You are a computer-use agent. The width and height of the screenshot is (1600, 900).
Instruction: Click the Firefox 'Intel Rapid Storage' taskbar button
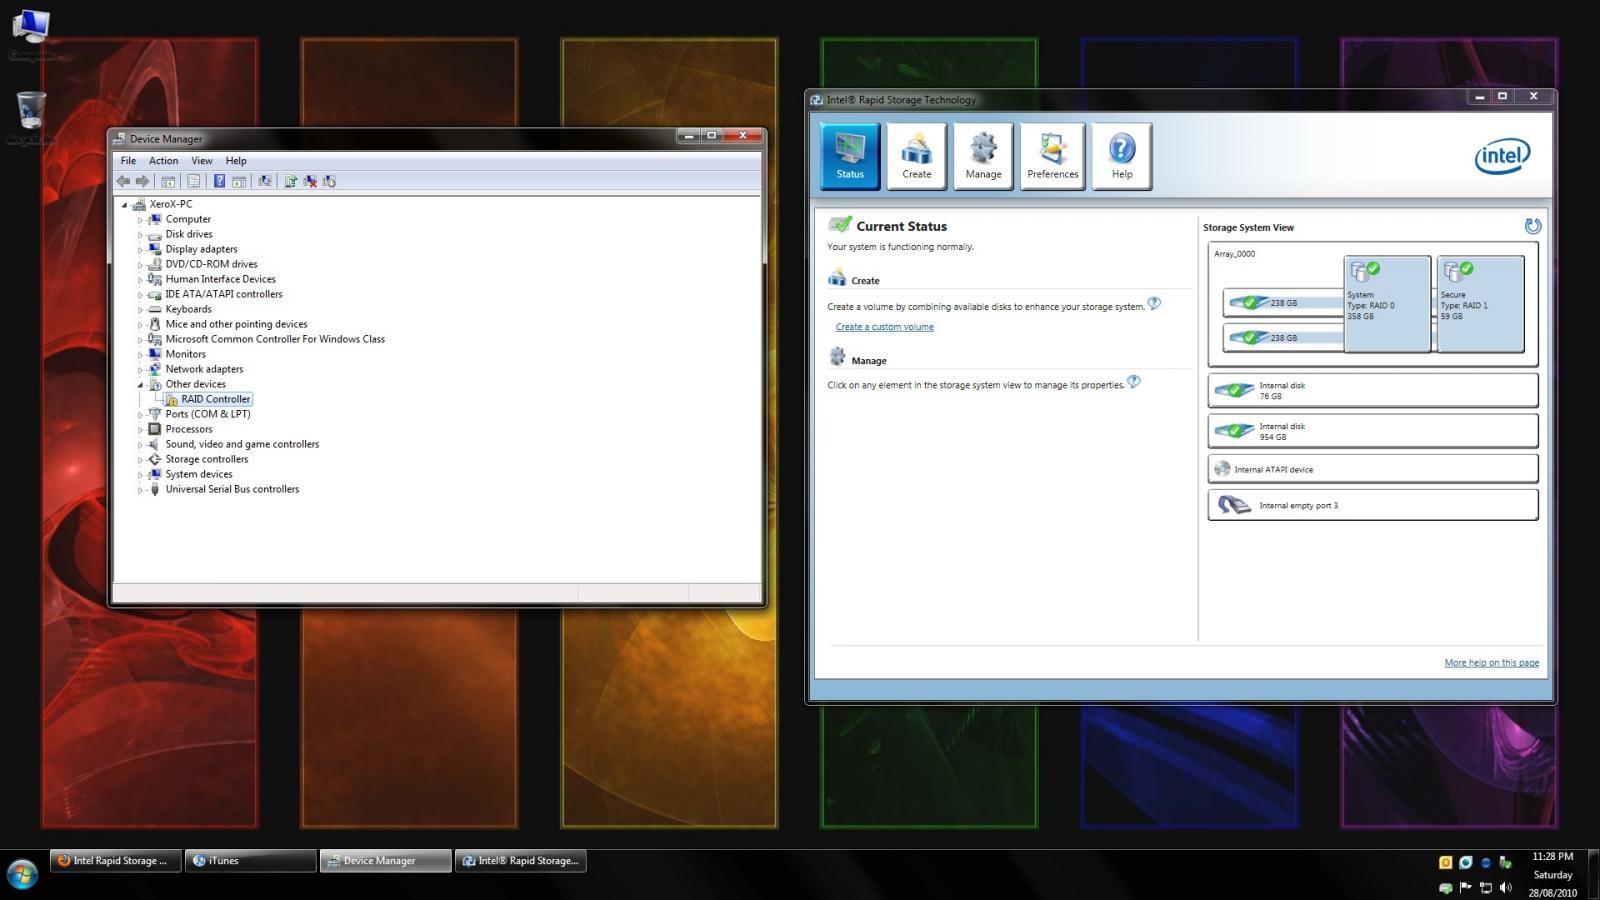pyautogui.click(x=116, y=860)
